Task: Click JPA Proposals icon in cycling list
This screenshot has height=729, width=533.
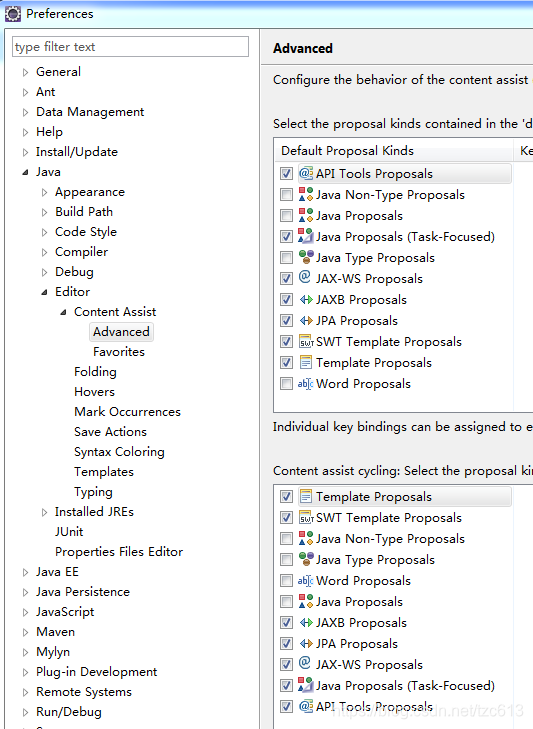Action: pyautogui.click(x=306, y=643)
